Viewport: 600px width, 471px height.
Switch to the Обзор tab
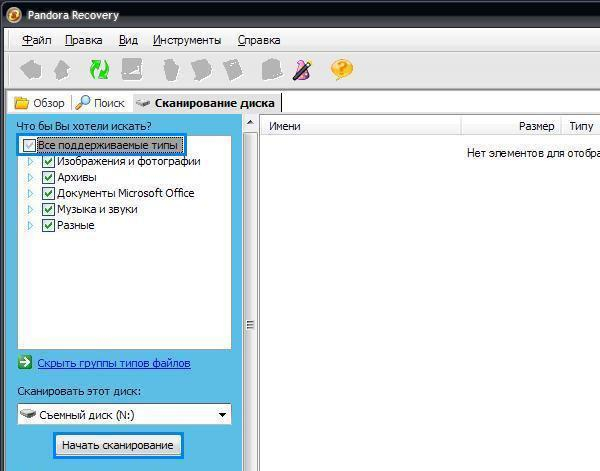[x=39, y=103]
